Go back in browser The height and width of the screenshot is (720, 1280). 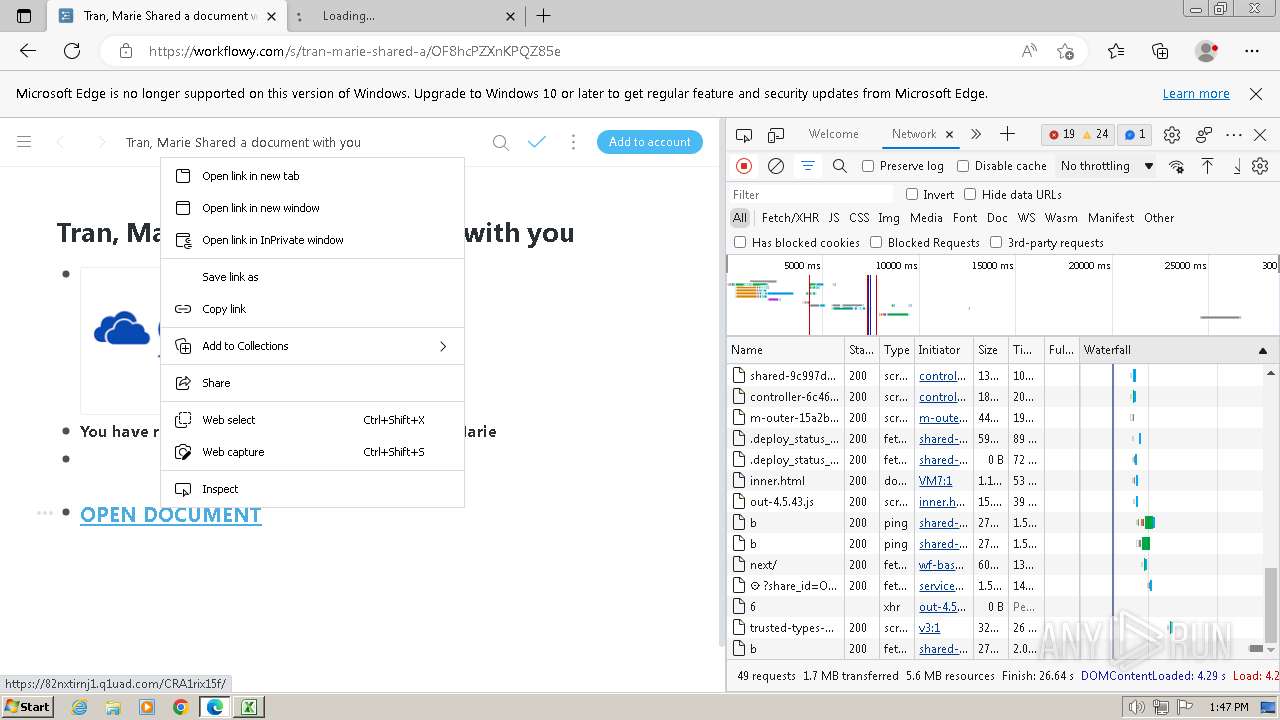coord(28,51)
